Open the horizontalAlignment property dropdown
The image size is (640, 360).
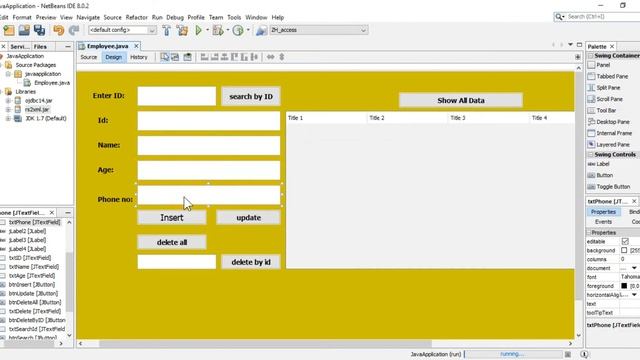click(x=634, y=295)
